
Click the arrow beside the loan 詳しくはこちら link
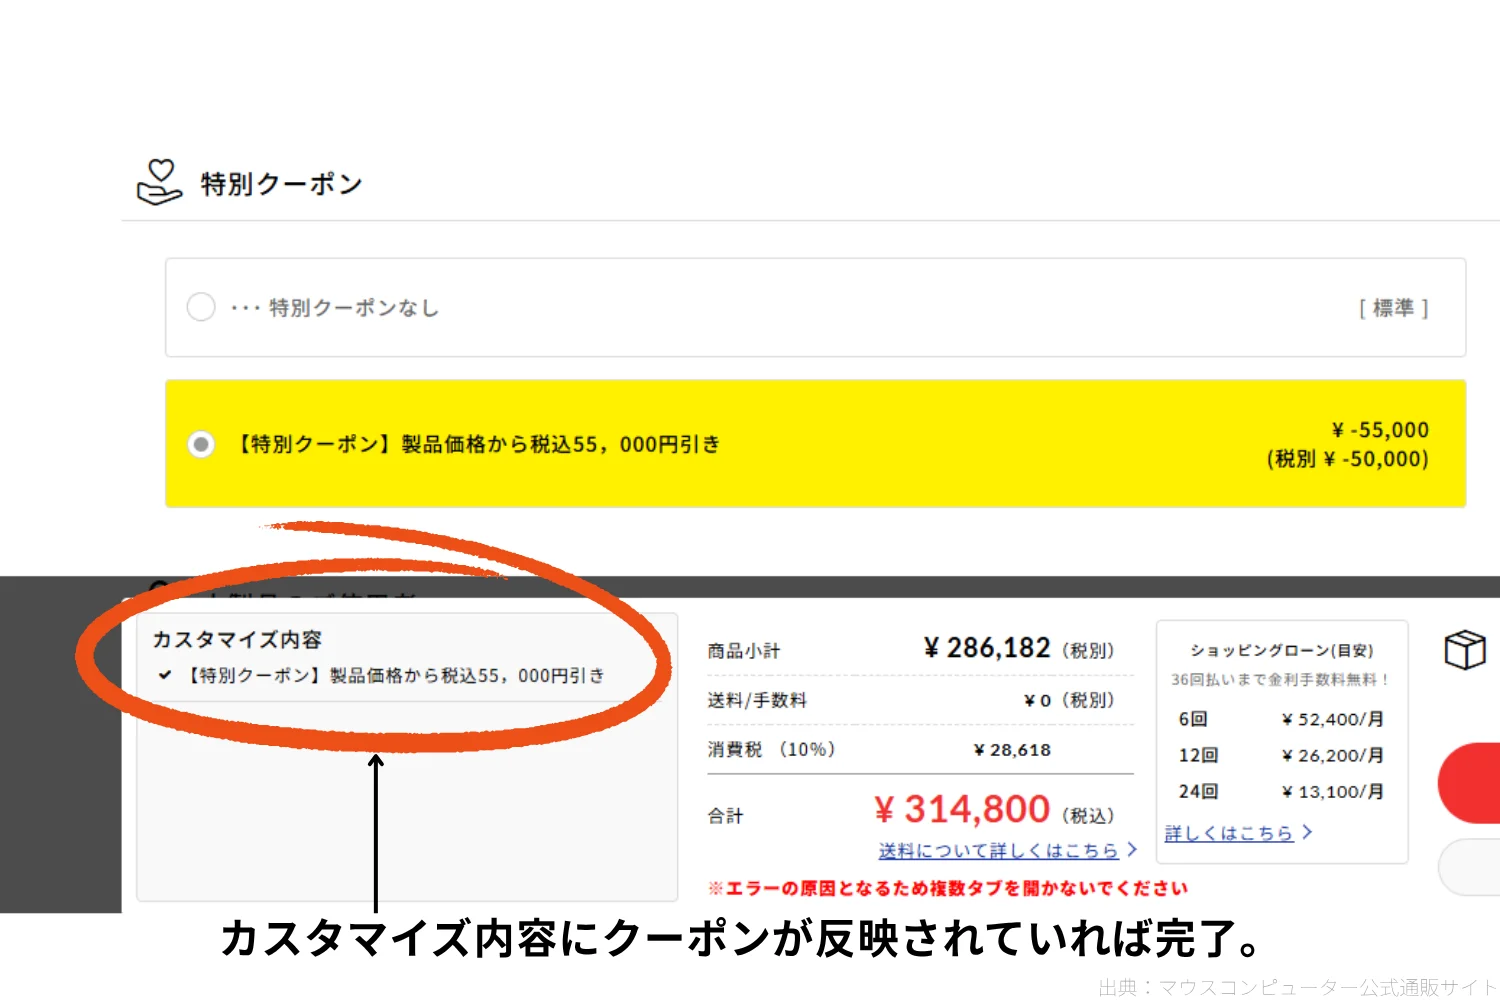tap(1307, 832)
